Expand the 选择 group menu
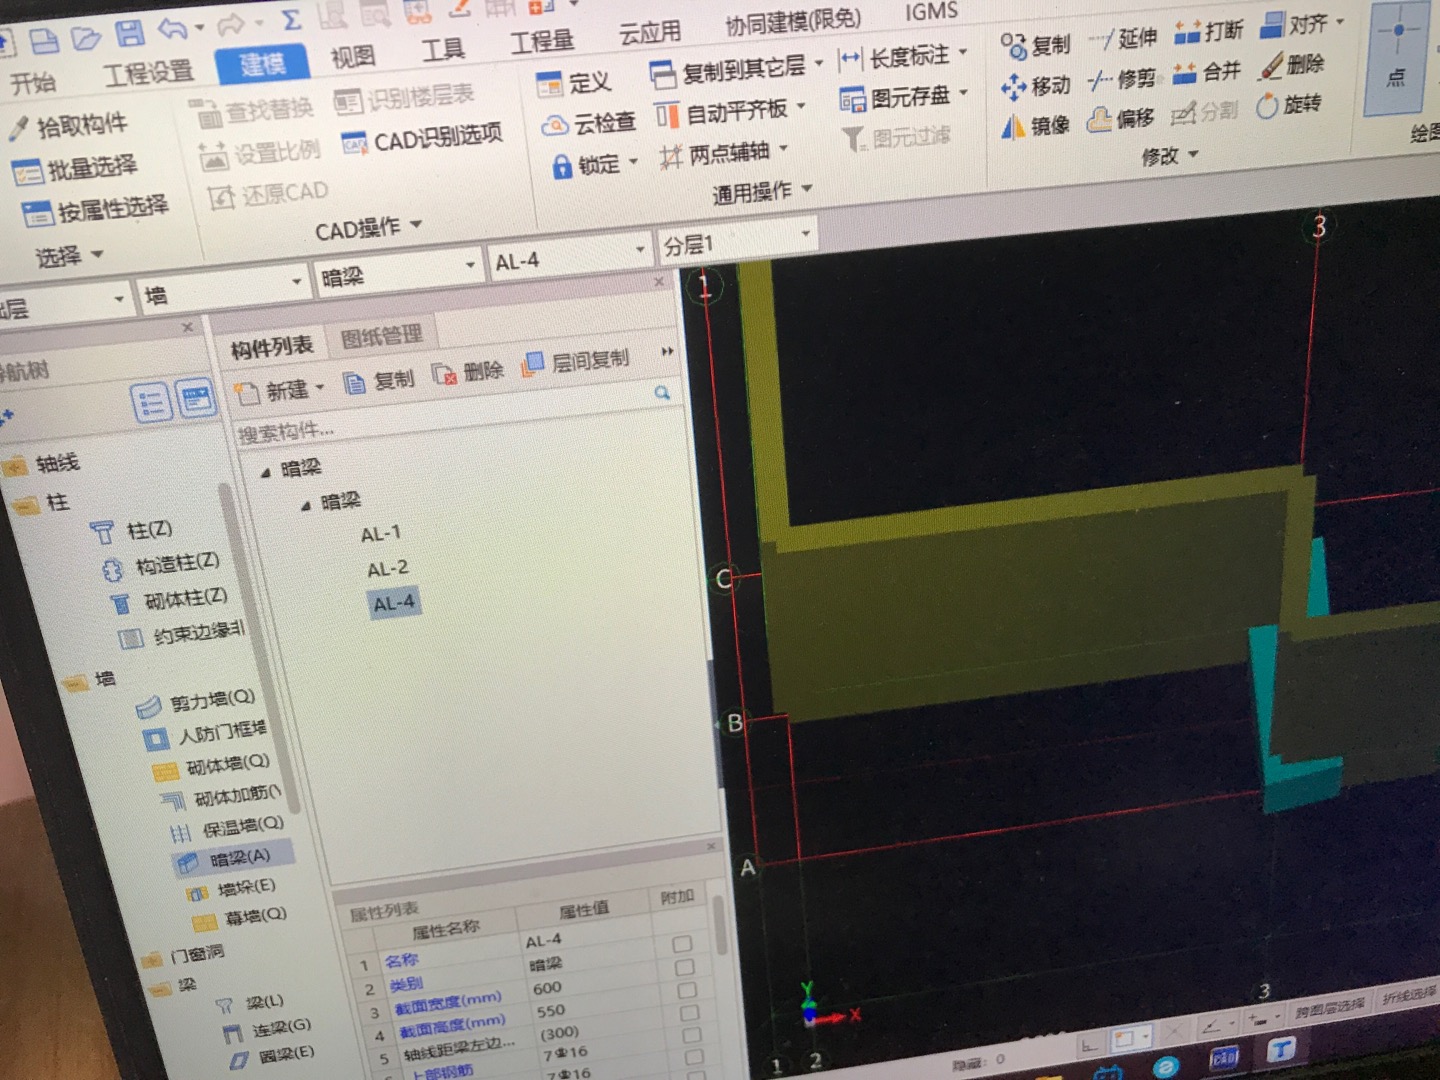 (x=69, y=256)
